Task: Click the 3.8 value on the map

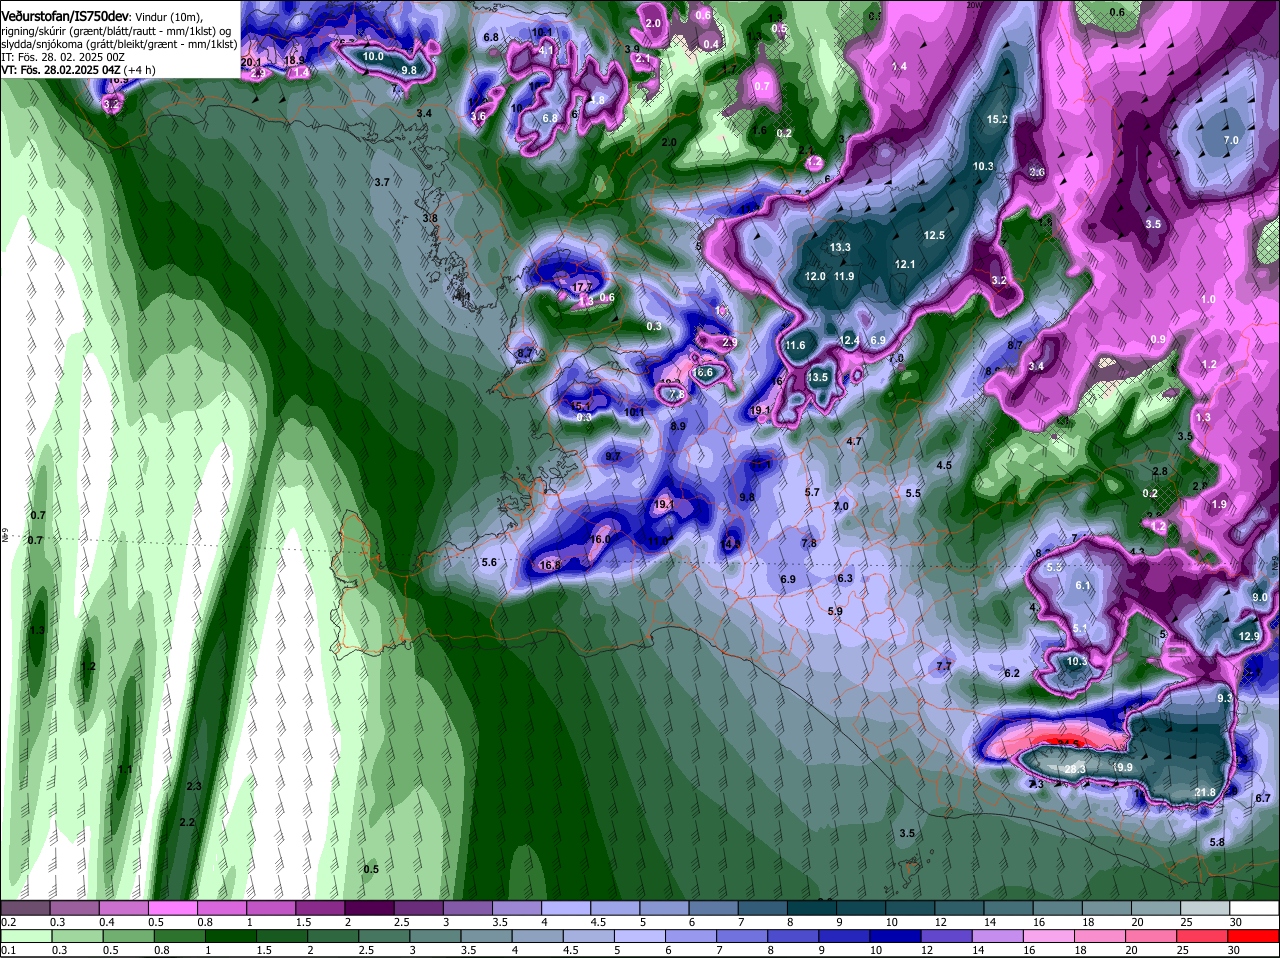Action: 430,218
